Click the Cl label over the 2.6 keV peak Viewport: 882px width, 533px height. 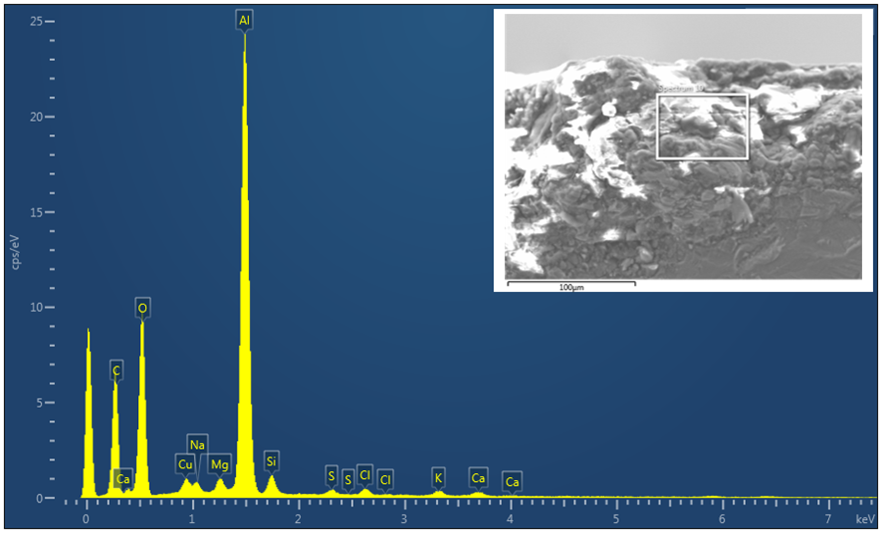point(365,475)
